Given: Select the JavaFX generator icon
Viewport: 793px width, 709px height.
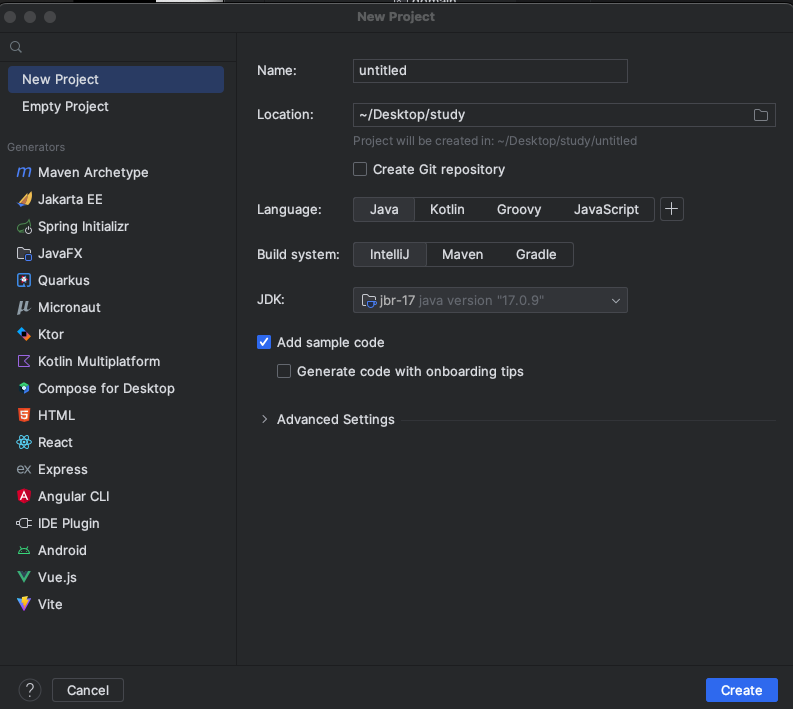Looking at the screenshot, I should [24, 253].
